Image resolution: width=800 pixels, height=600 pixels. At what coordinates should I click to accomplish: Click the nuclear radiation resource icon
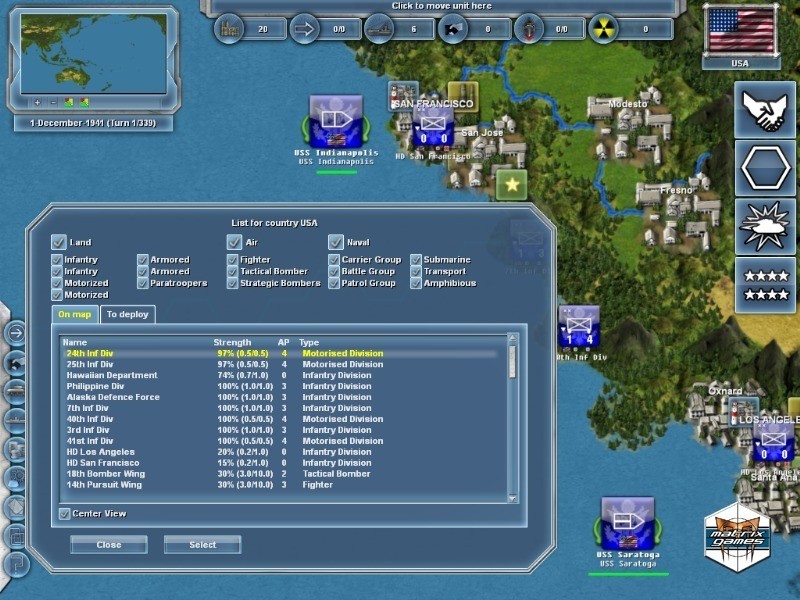point(604,29)
